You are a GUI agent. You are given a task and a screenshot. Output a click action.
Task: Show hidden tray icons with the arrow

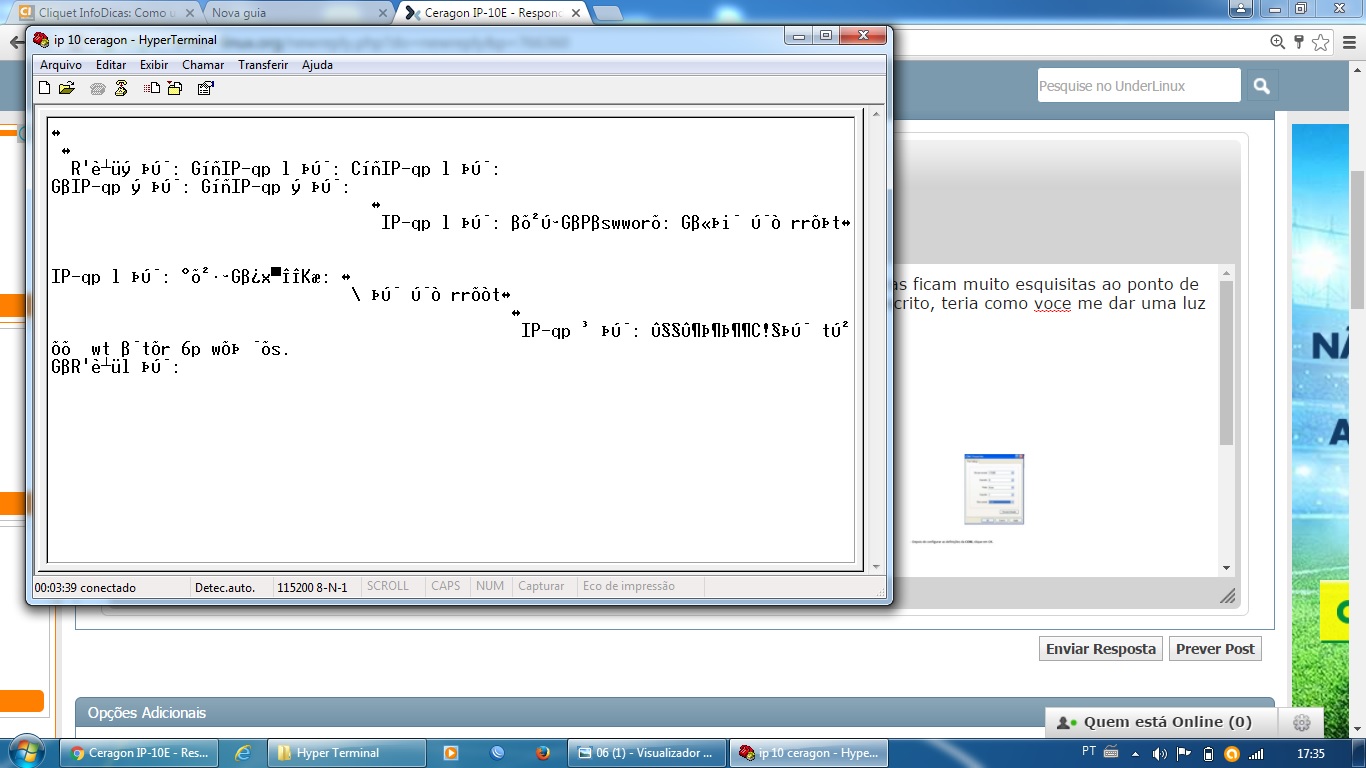(x=1135, y=753)
